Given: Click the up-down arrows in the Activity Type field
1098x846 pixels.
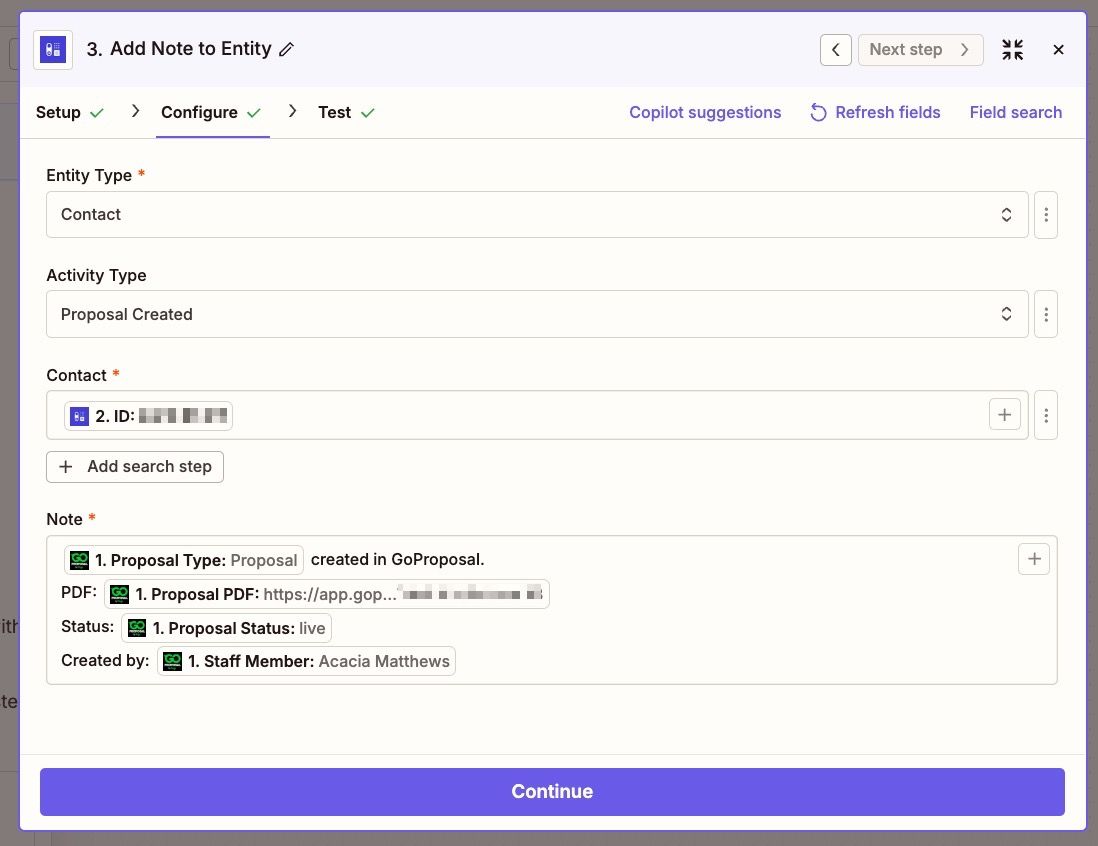Looking at the screenshot, I should coord(1006,314).
